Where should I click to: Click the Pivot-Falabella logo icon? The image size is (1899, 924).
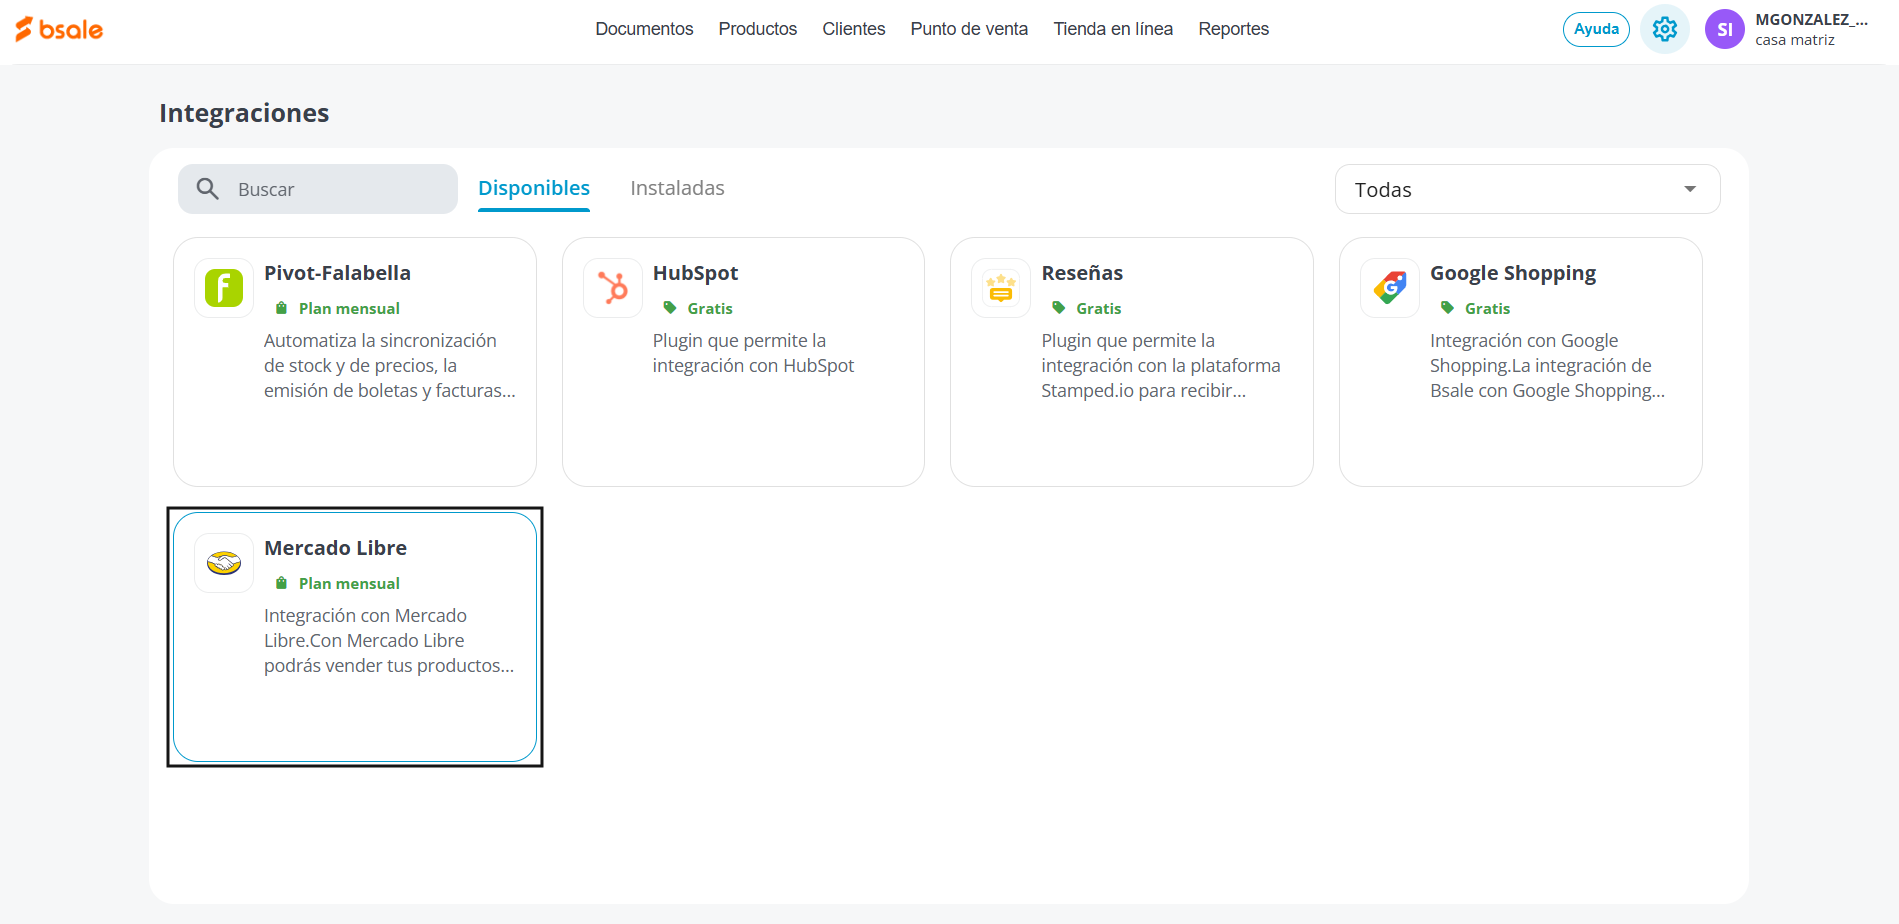pos(224,288)
